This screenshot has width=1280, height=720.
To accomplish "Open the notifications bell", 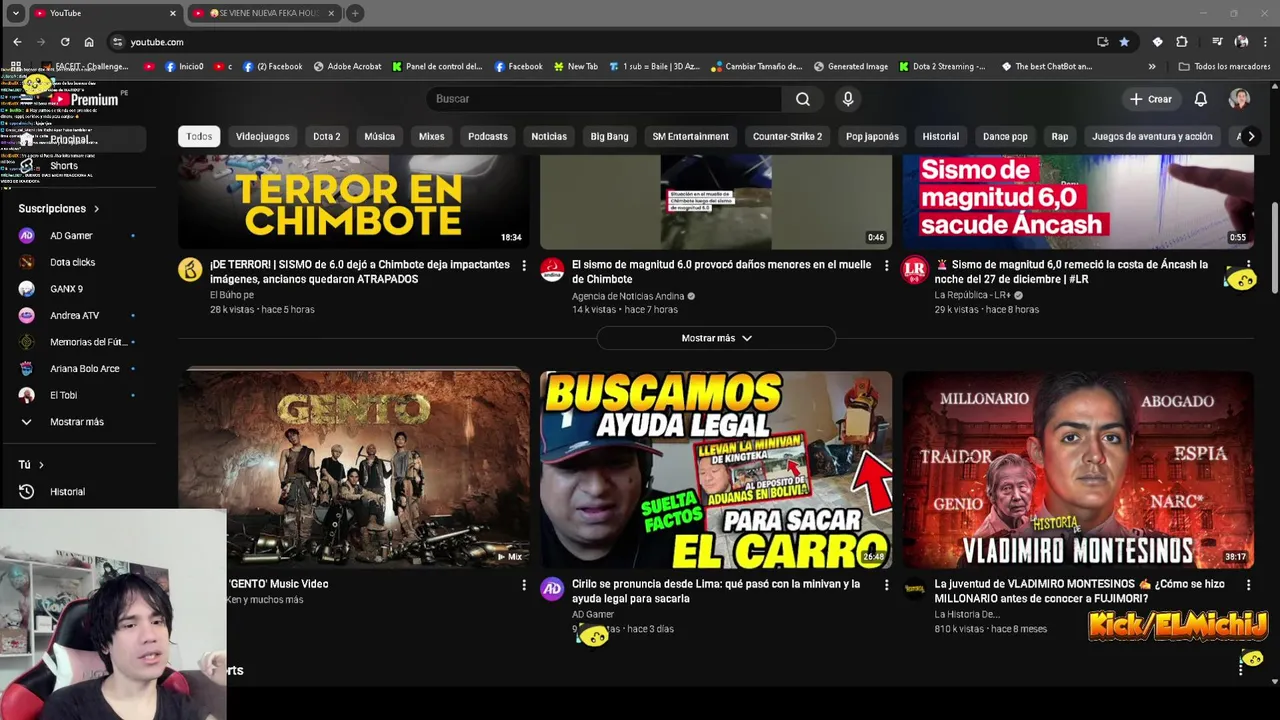I will 1201,99.
